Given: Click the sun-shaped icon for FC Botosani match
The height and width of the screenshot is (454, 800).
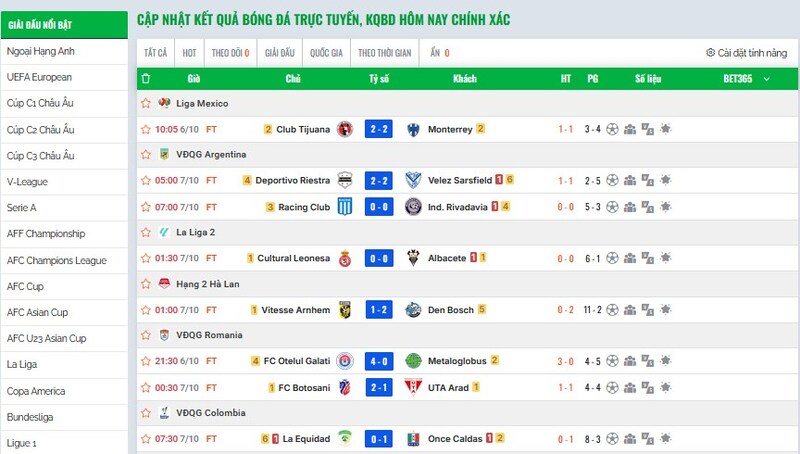Looking at the screenshot, I should point(666,387).
